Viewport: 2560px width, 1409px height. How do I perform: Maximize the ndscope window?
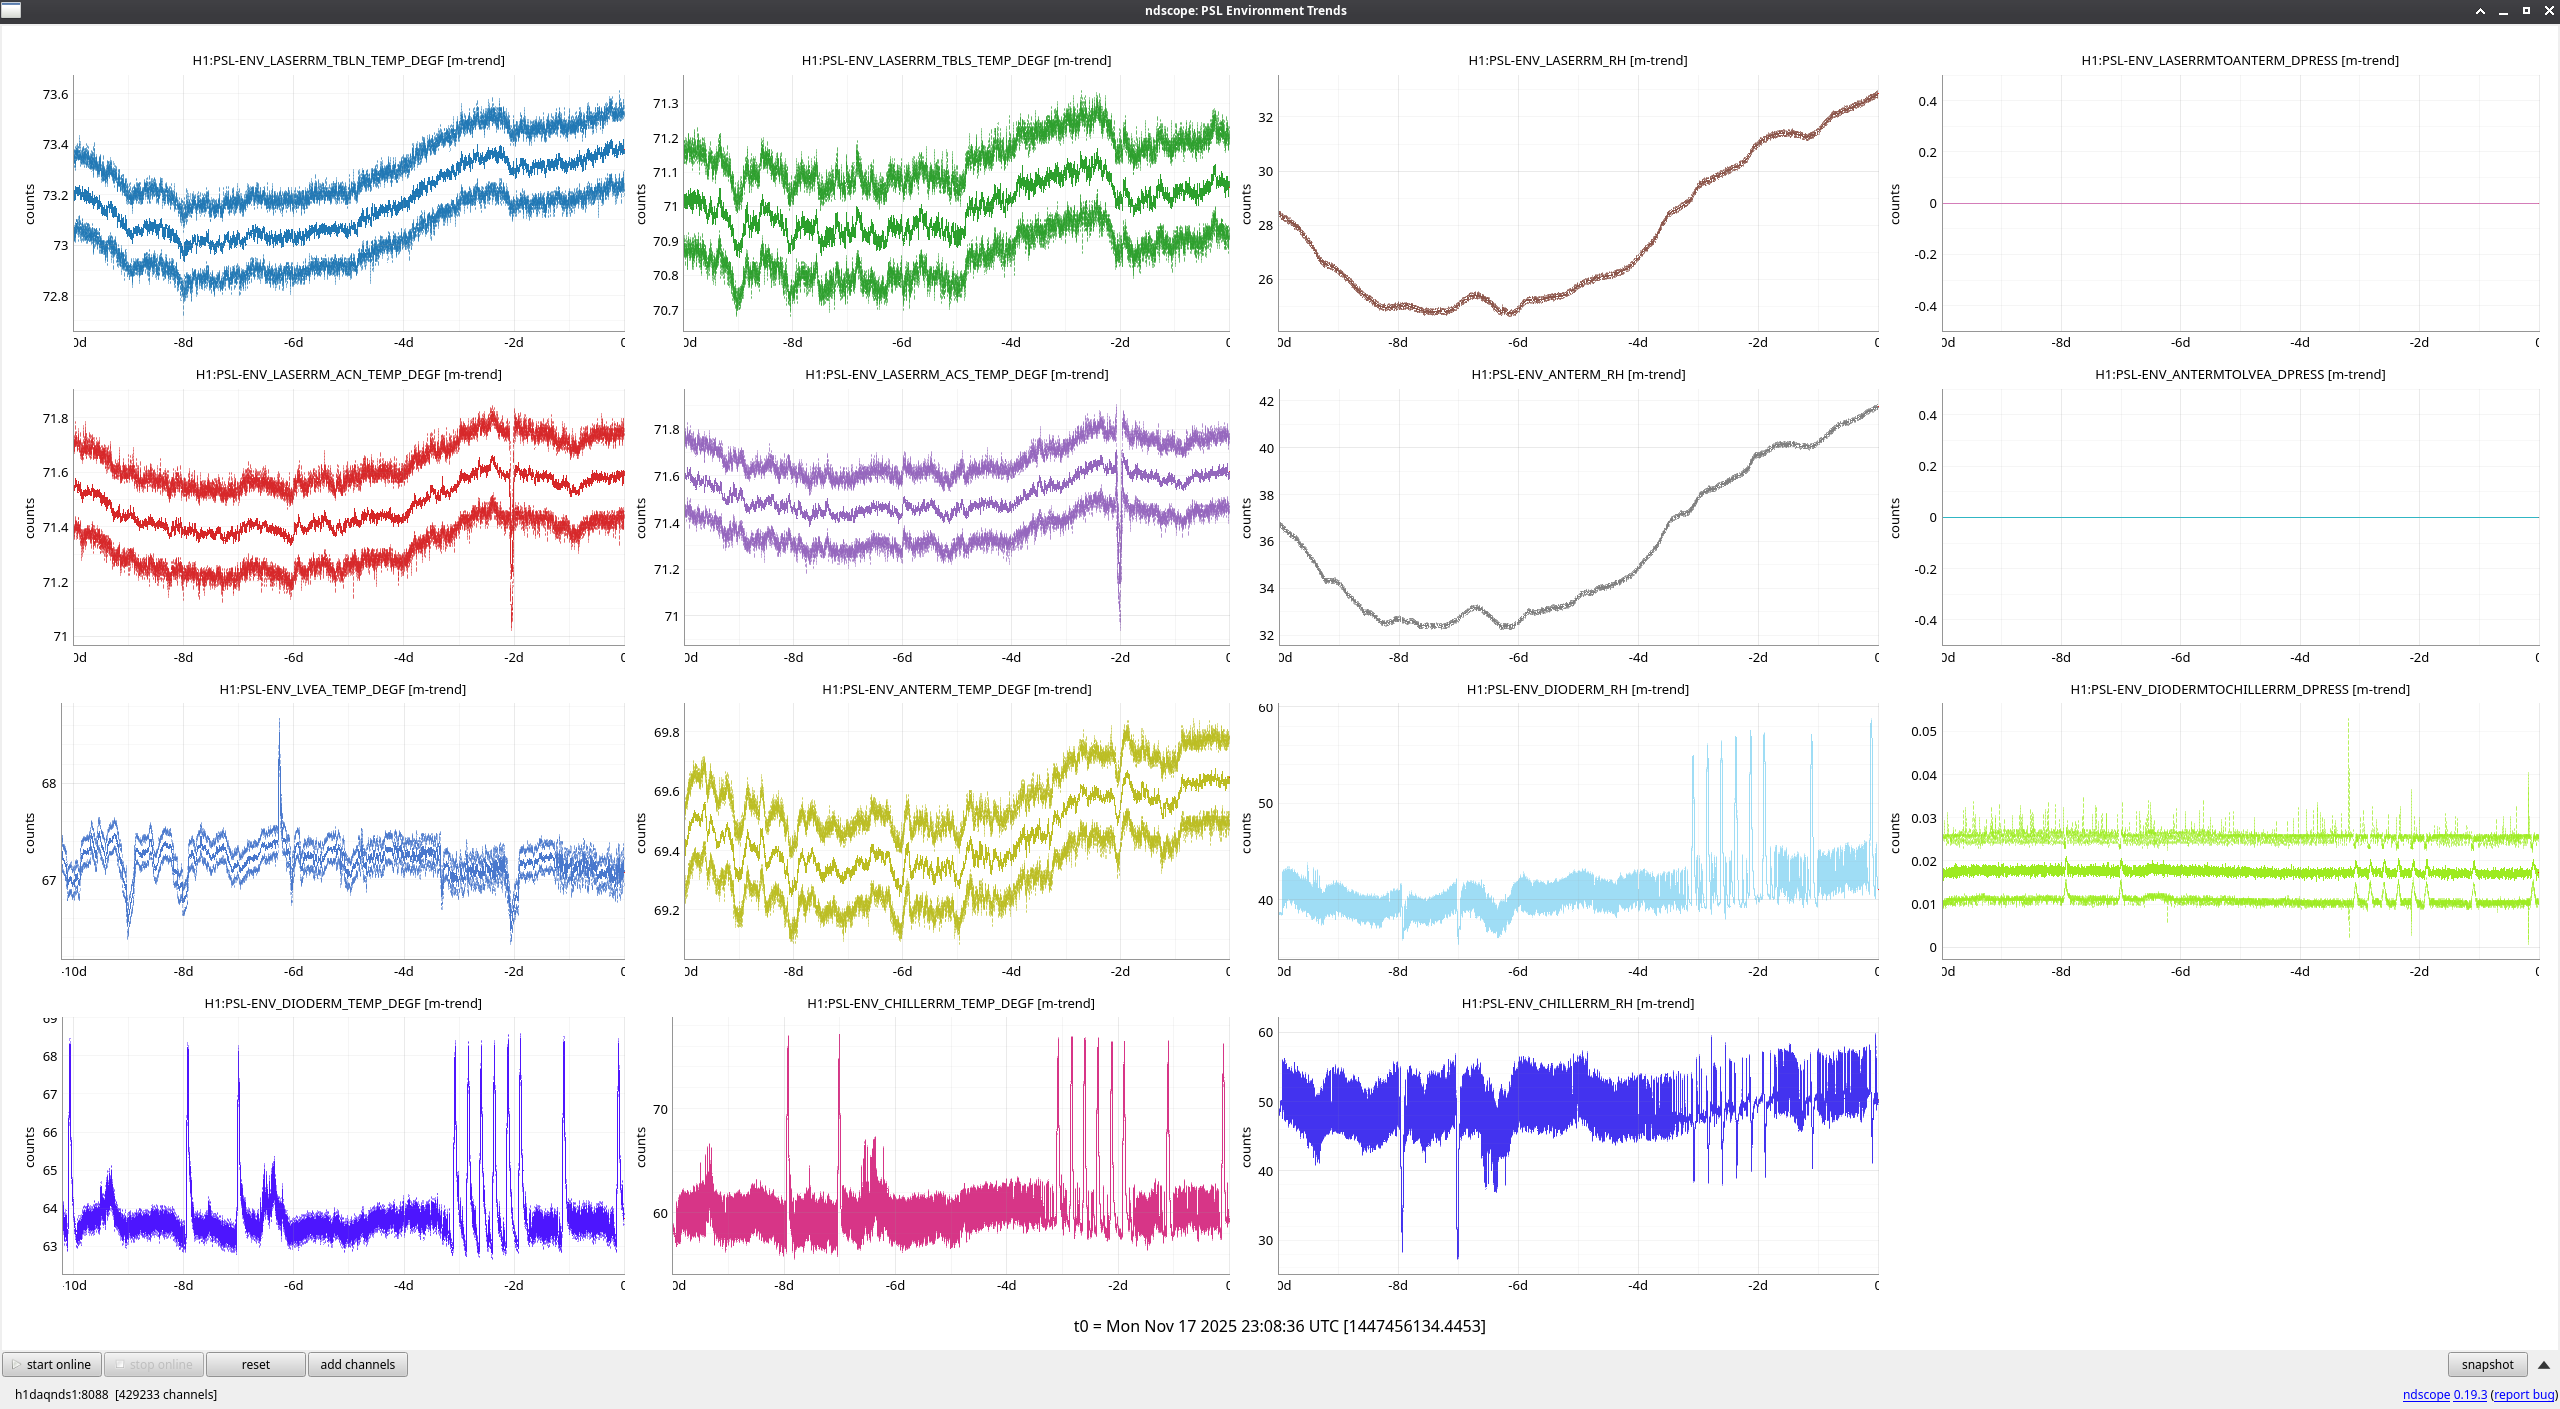(x=2526, y=11)
